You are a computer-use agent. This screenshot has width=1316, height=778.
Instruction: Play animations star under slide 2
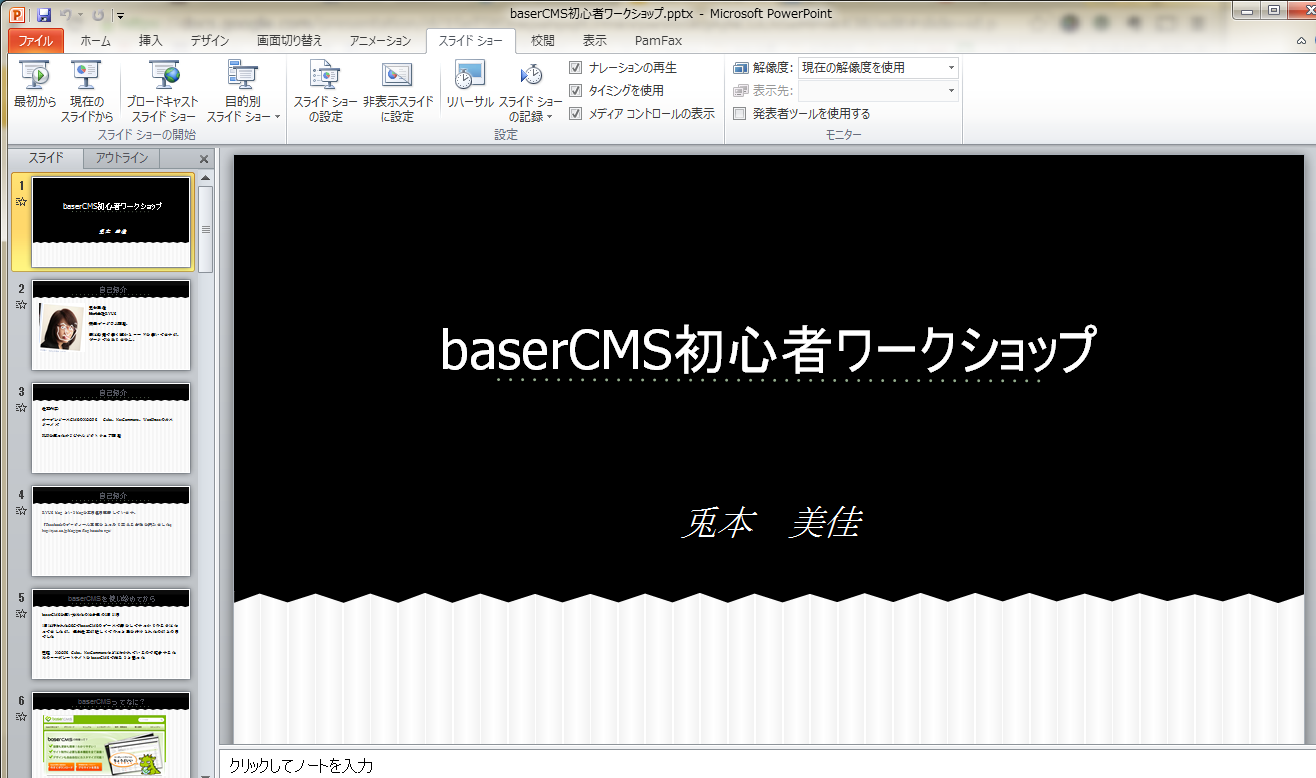21,305
